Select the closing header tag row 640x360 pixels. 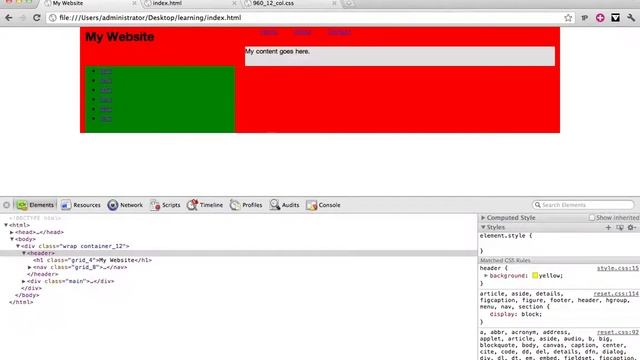42,274
